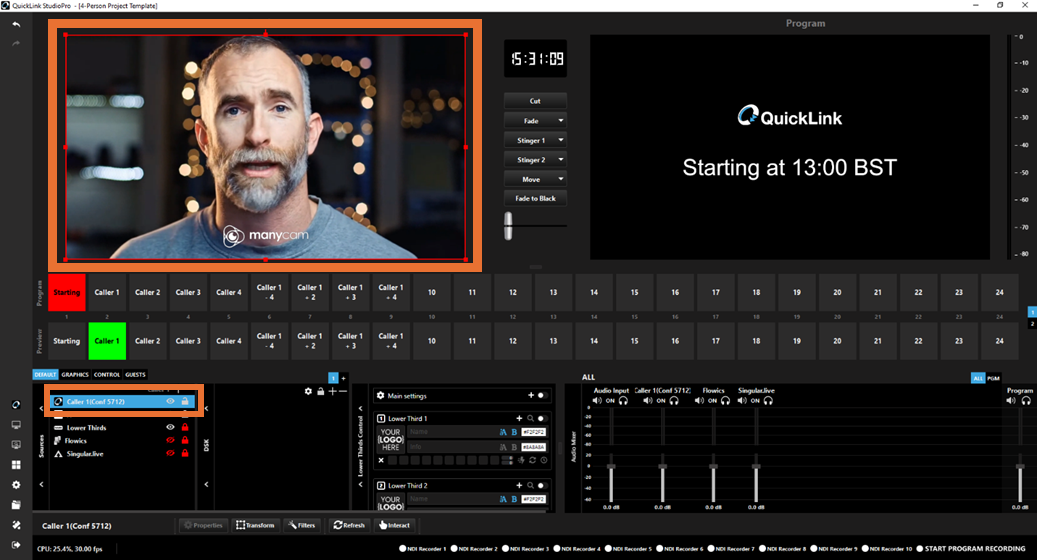
Task: Toggle visibility eye of Caller 1(Conf 5712) source
Action: click(171, 401)
